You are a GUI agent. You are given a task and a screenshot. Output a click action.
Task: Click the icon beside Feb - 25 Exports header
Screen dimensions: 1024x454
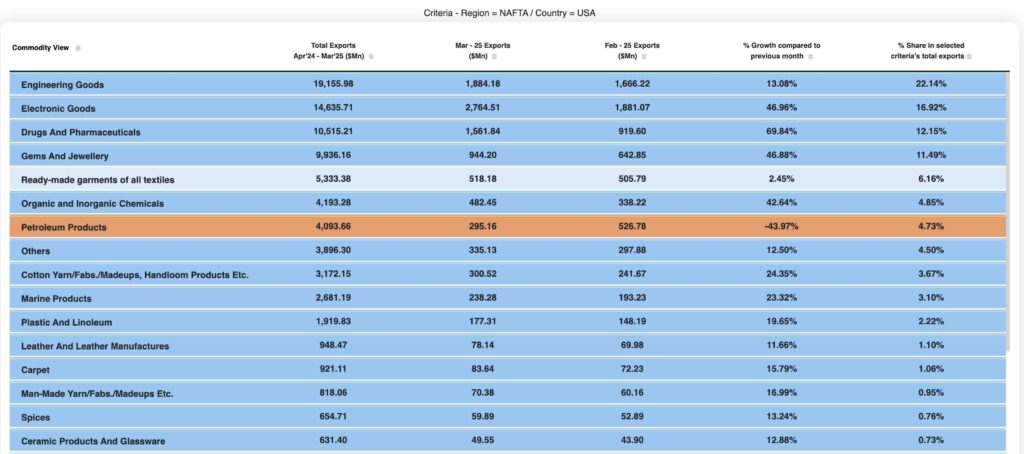[x=643, y=57]
